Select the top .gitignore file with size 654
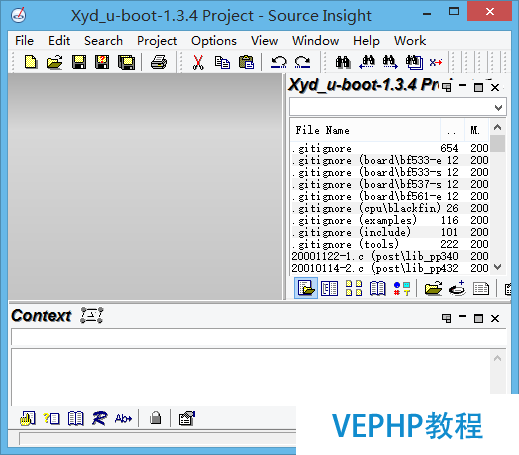Screen dimensions: 519x455 coord(390,148)
